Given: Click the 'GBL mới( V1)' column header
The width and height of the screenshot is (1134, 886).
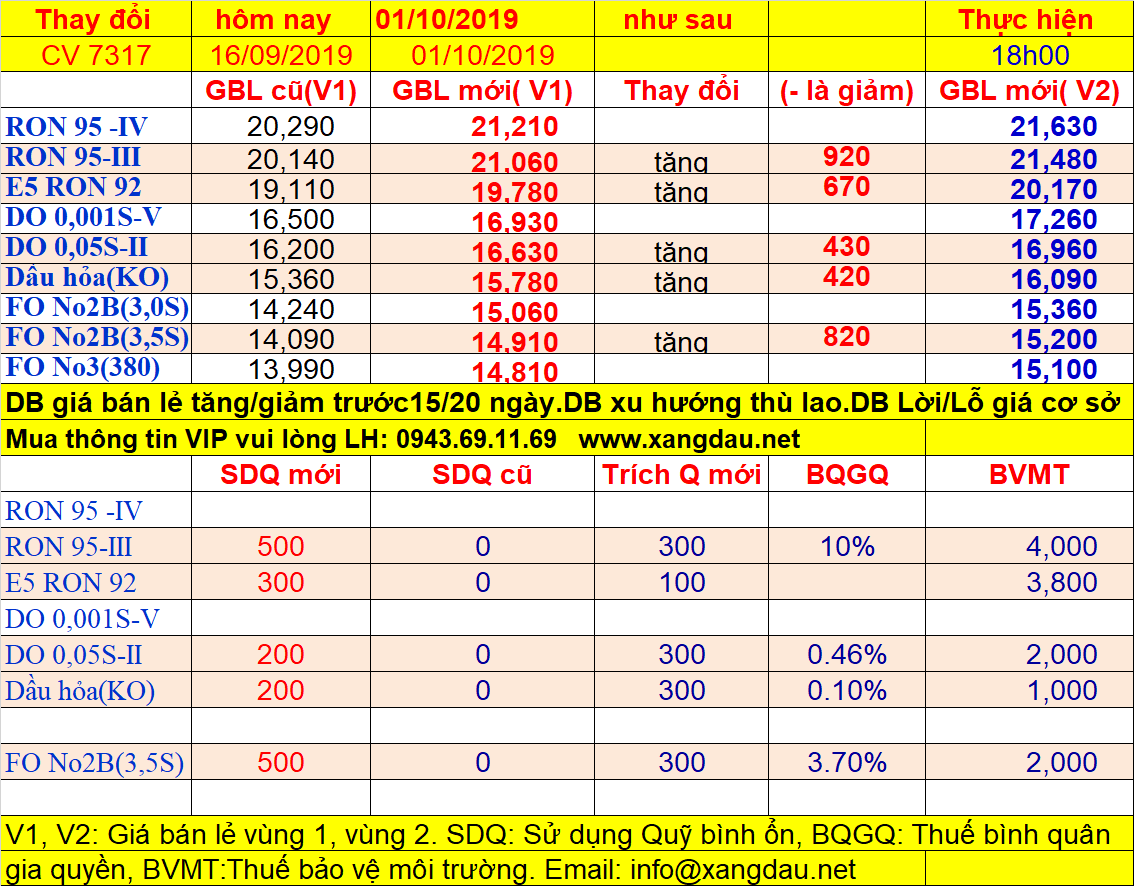Looking at the screenshot, I should click(482, 91).
